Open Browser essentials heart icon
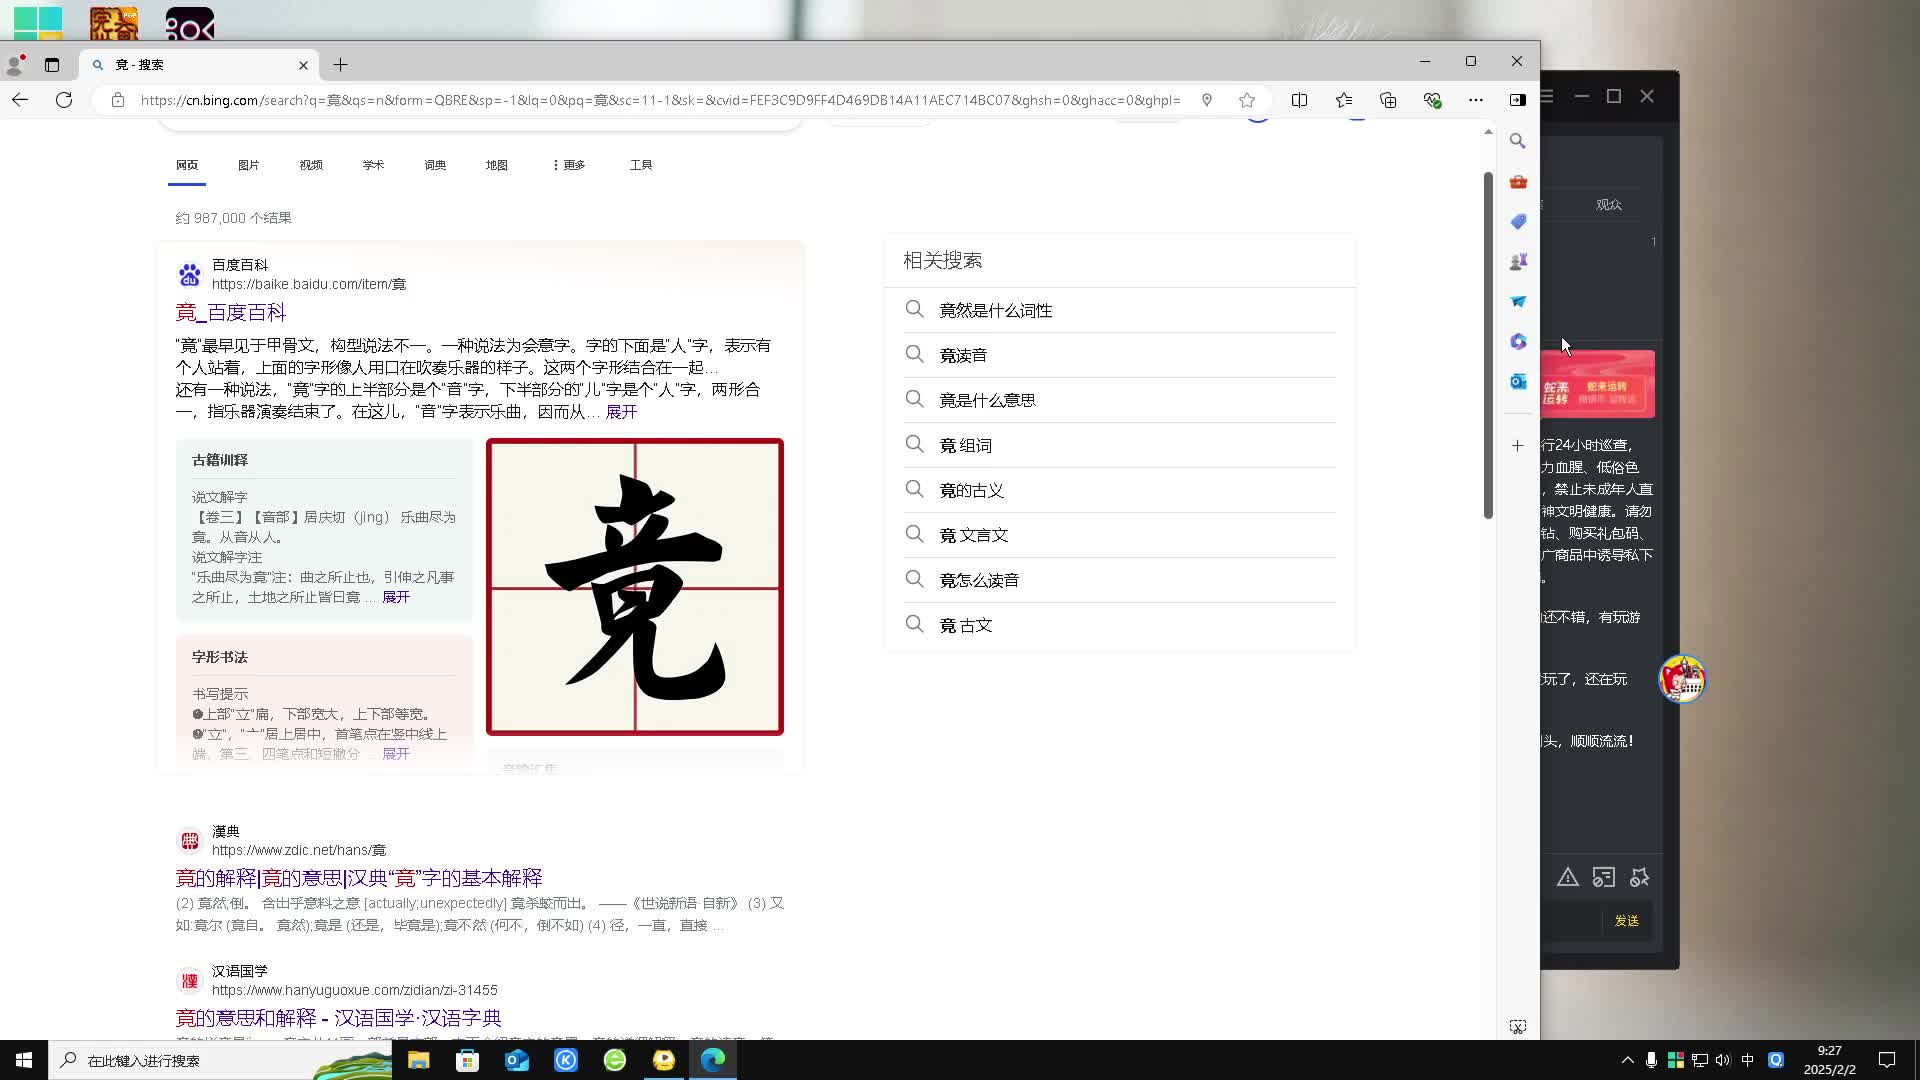The height and width of the screenshot is (1080, 1920). point(1433,100)
